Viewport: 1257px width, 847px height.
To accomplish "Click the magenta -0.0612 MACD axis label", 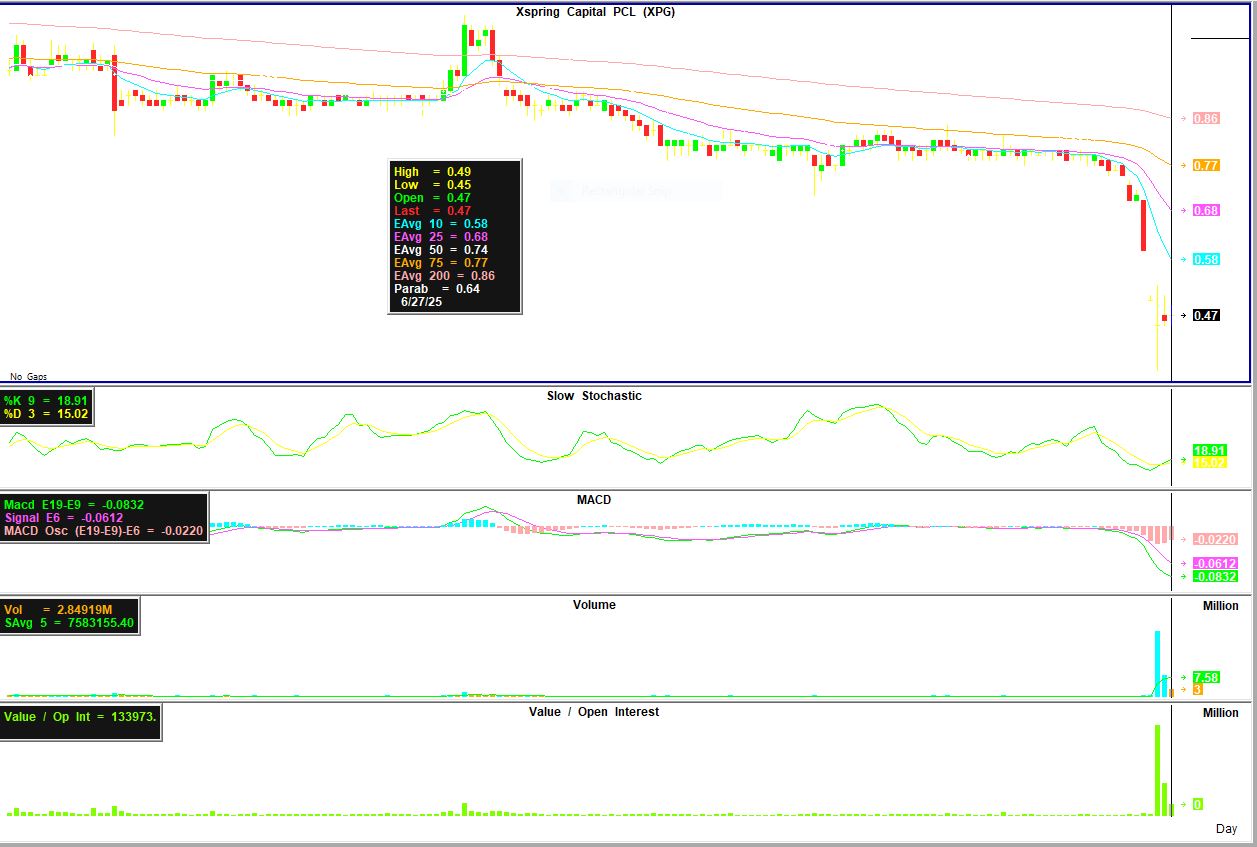I will (x=1216, y=564).
